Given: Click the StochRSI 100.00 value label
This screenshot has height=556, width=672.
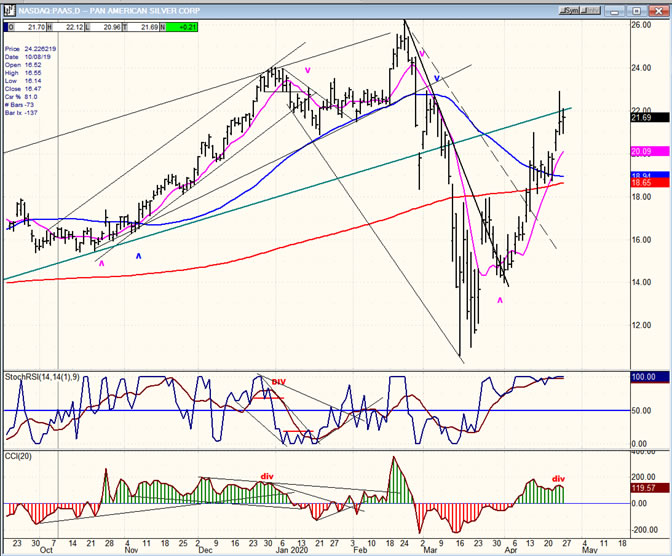Looking at the screenshot, I should coord(650,377).
